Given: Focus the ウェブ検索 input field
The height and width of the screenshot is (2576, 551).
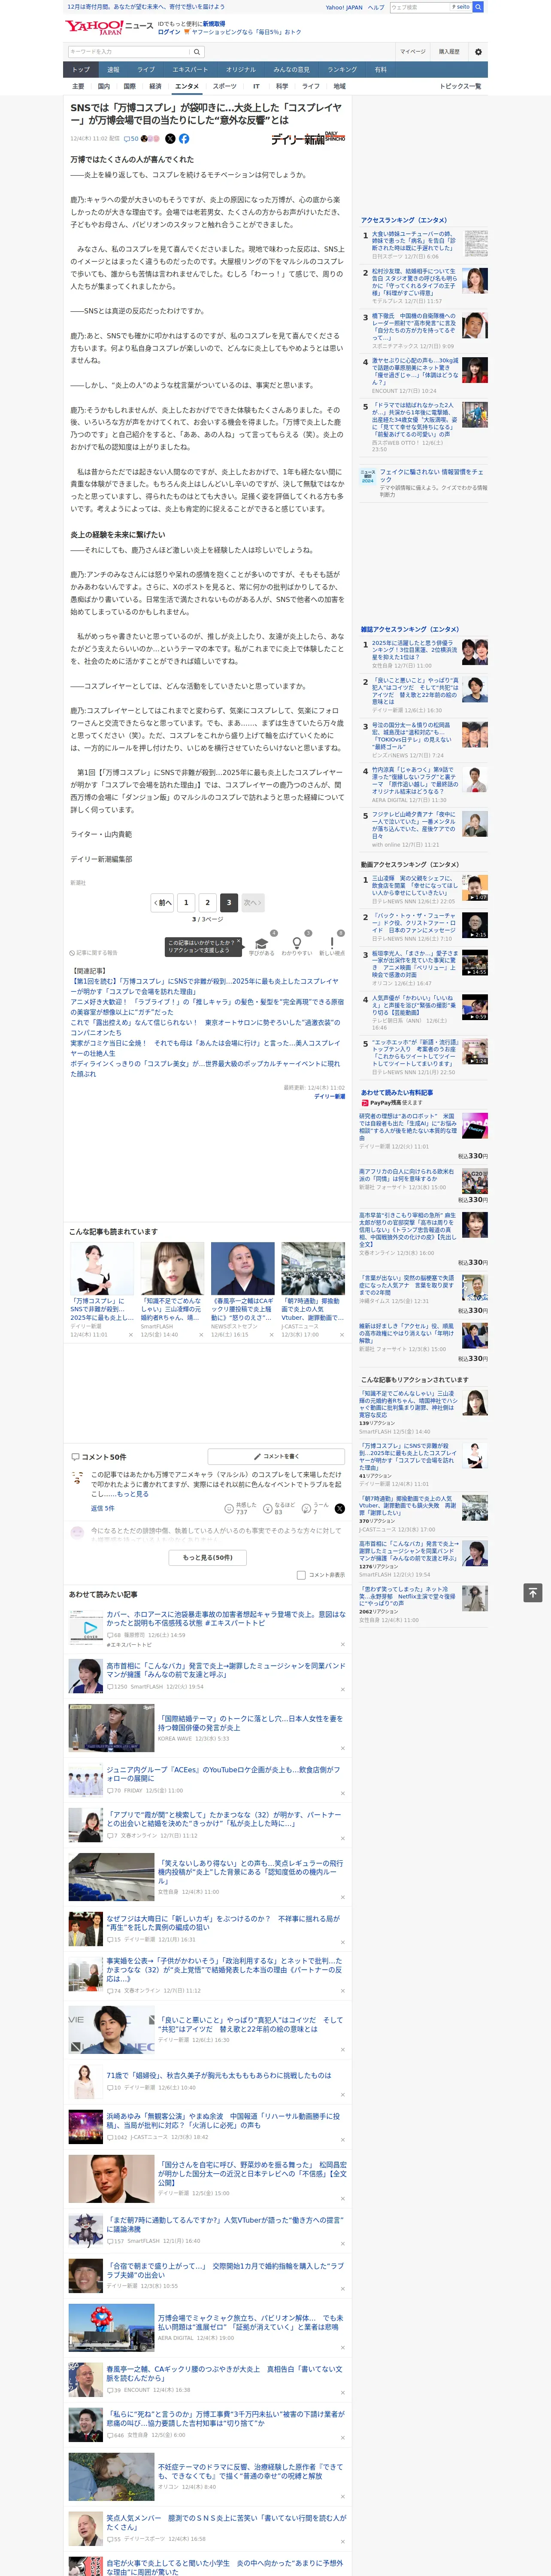Looking at the screenshot, I should click(419, 7).
